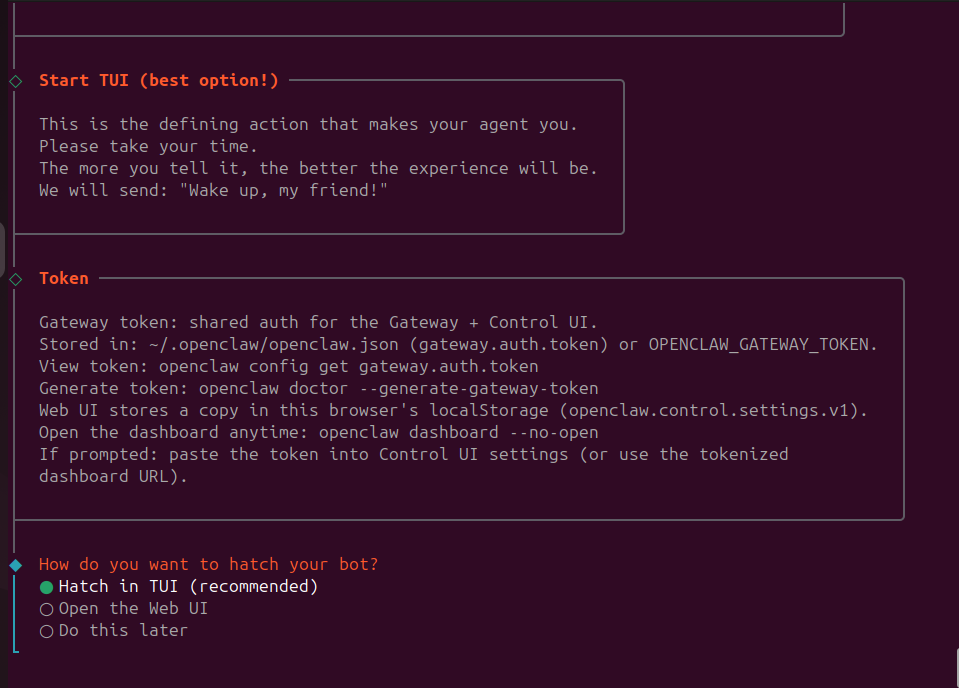Viewport: 959px width, 688px height.
Task: Click the filled cyan diamond at hatch prompt
Action: (x=15, y=565)
